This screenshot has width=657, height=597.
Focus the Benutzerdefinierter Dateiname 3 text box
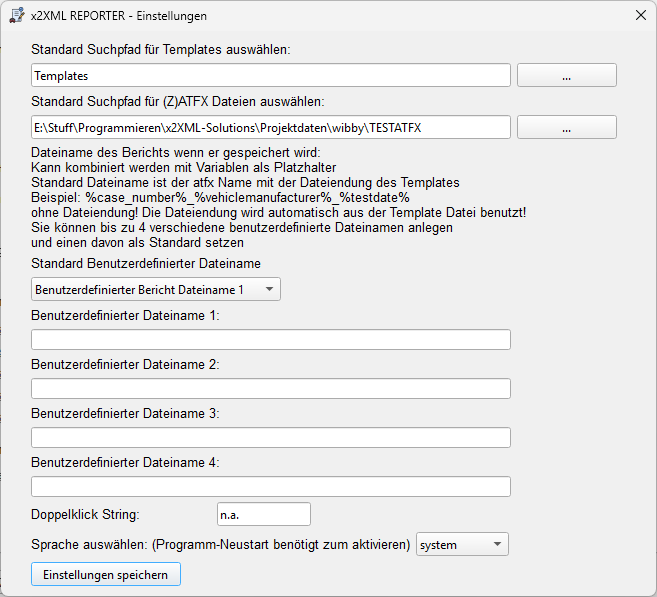(x=271, y=437)
